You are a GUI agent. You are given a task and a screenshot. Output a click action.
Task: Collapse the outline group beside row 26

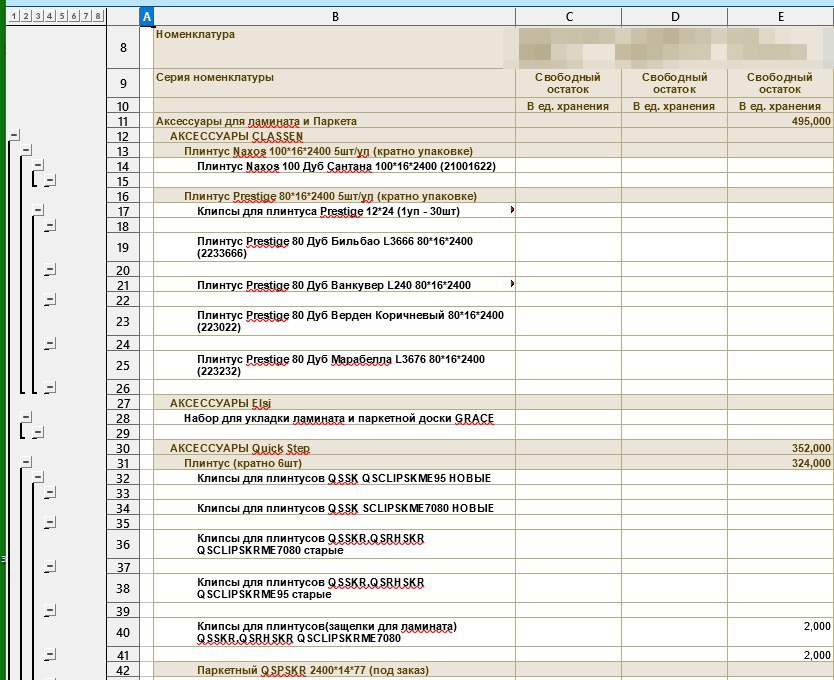(x=50, y=388)
